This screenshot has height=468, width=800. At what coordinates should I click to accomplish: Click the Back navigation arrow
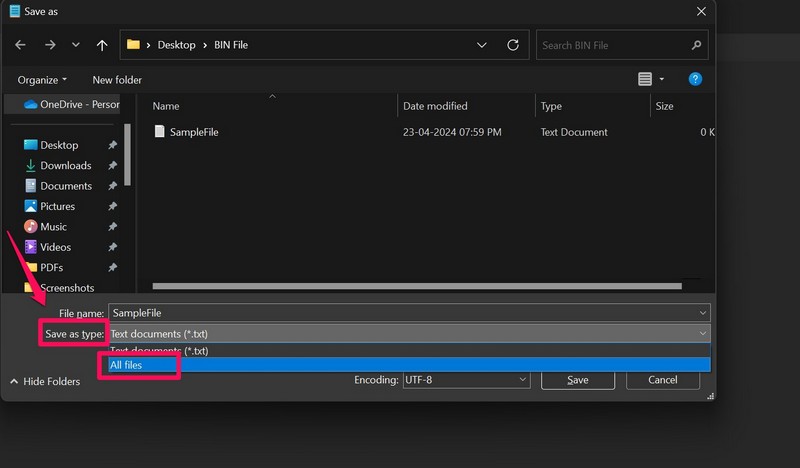coord(21,46)
